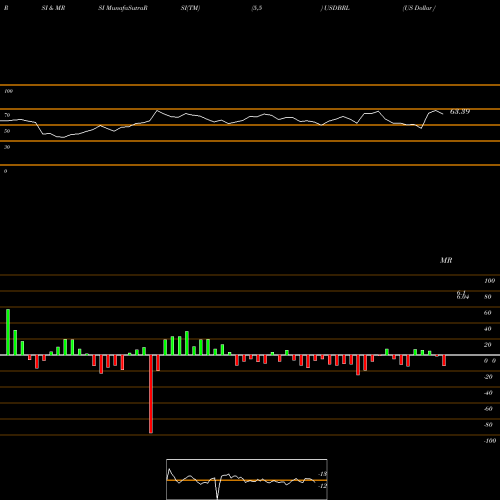Click the MR axis label -40
This screenshot has width=500, height=500.
tap(488, 393)
